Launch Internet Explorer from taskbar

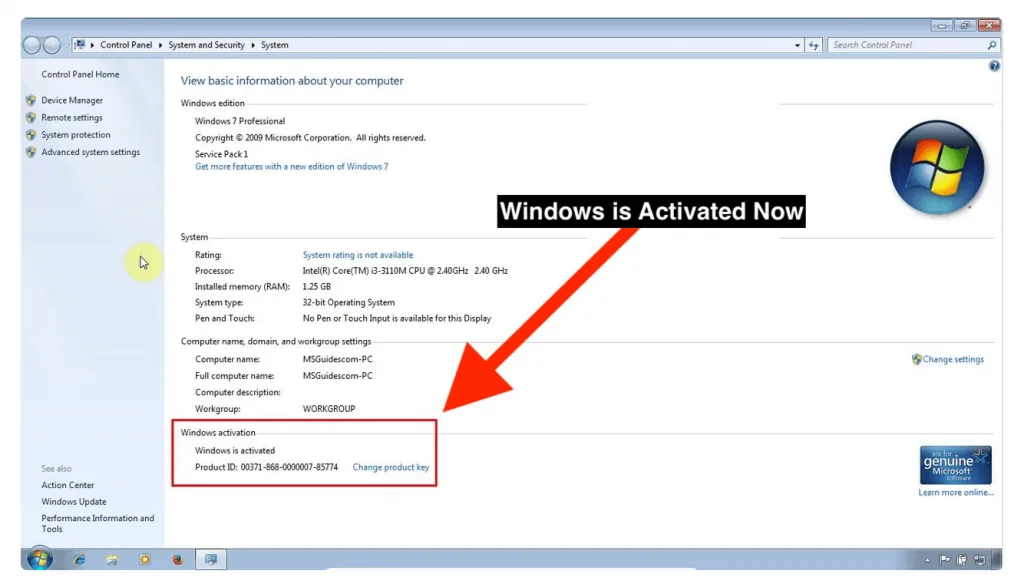pos(79,560)
